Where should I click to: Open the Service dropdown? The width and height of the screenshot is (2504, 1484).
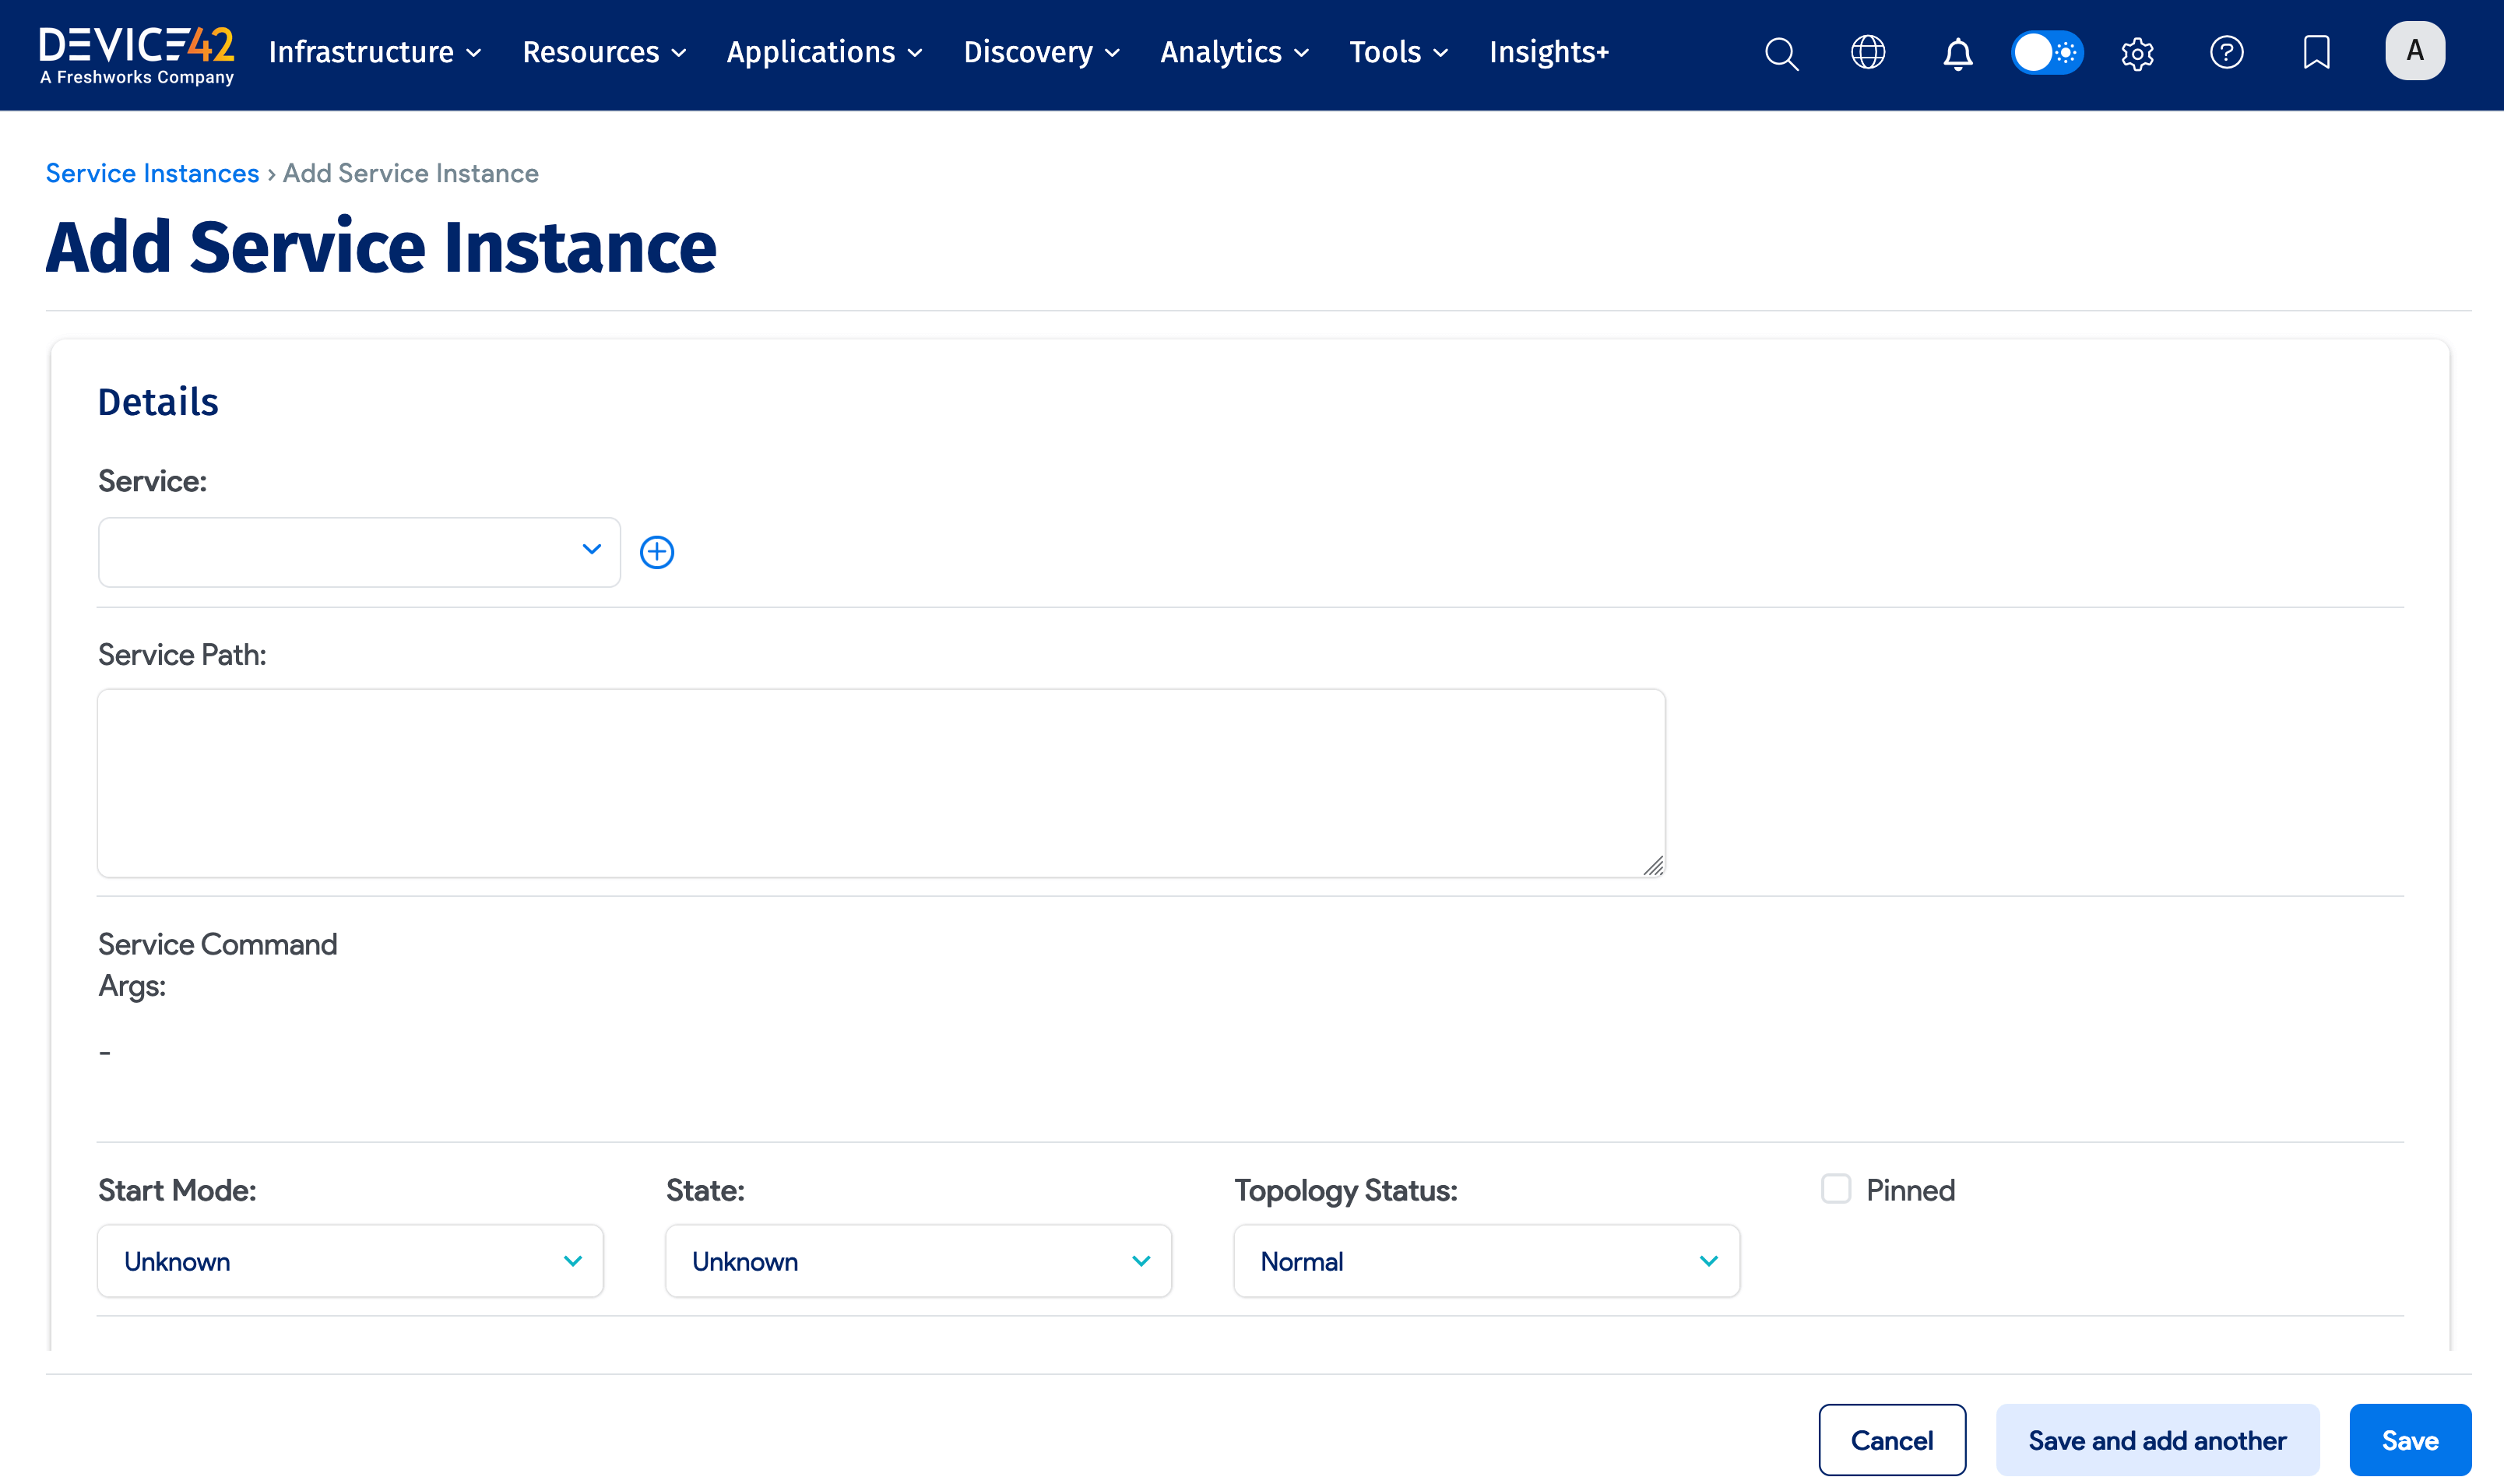[359, 551]
